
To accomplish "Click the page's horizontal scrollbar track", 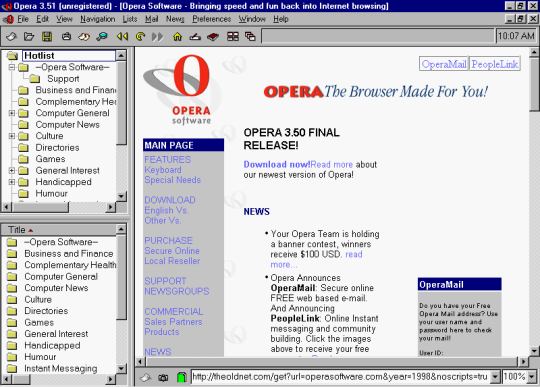I will (x=331, y=362).
